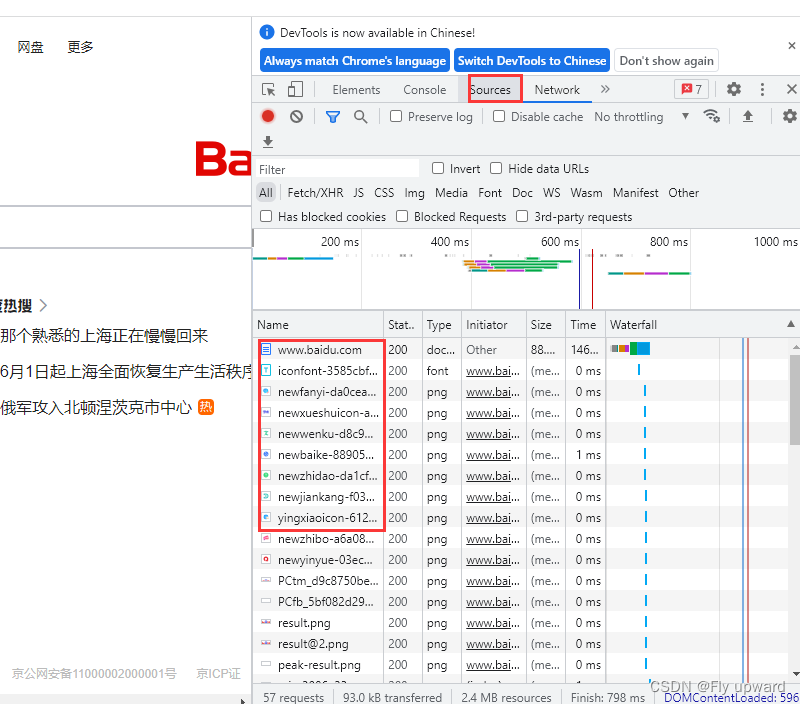Click Don't show again button
Viewport: 800px width, 704px height.
666,61
